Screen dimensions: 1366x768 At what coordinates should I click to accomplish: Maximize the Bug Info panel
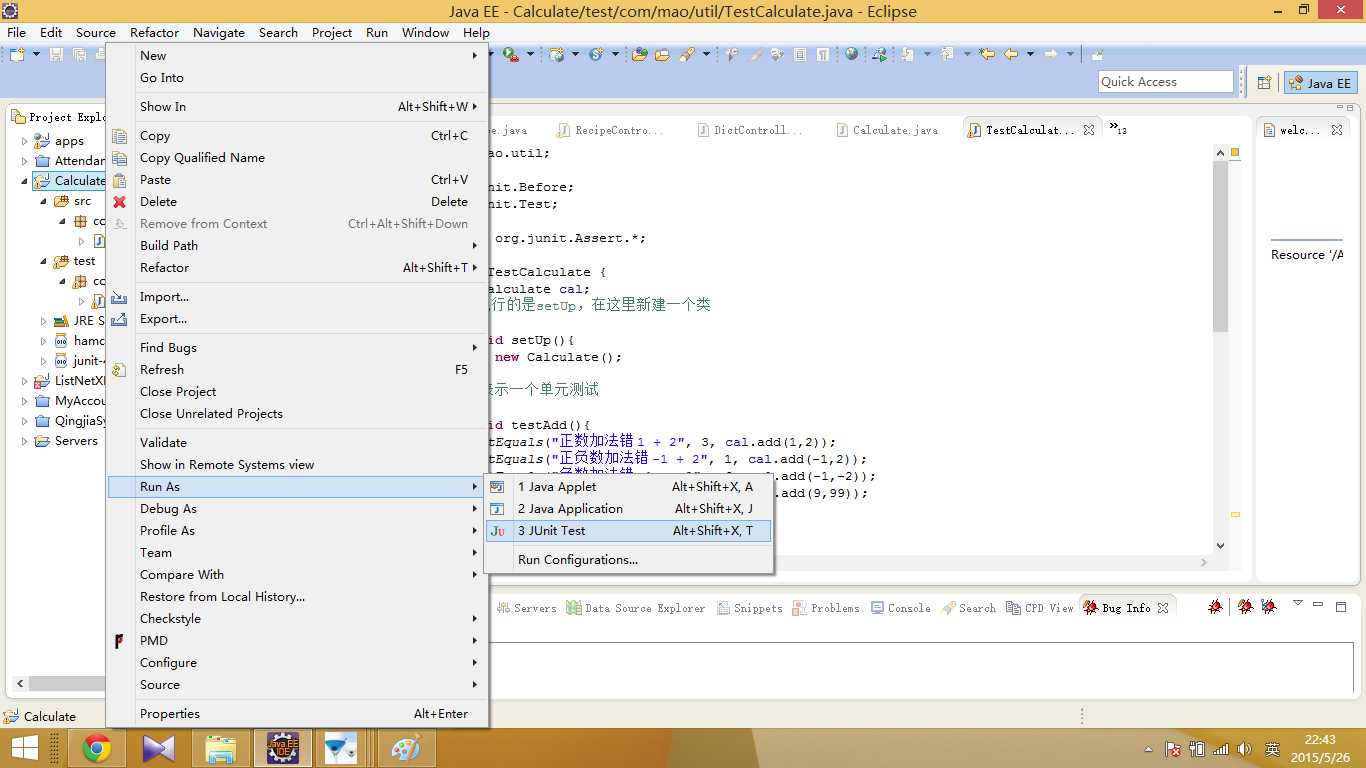pos(1342,606)
